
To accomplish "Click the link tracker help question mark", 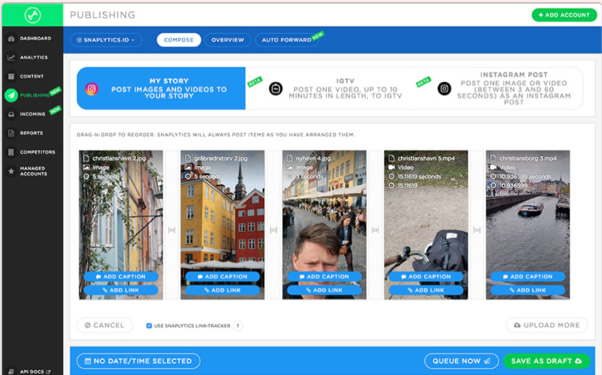I will point(238,326).
